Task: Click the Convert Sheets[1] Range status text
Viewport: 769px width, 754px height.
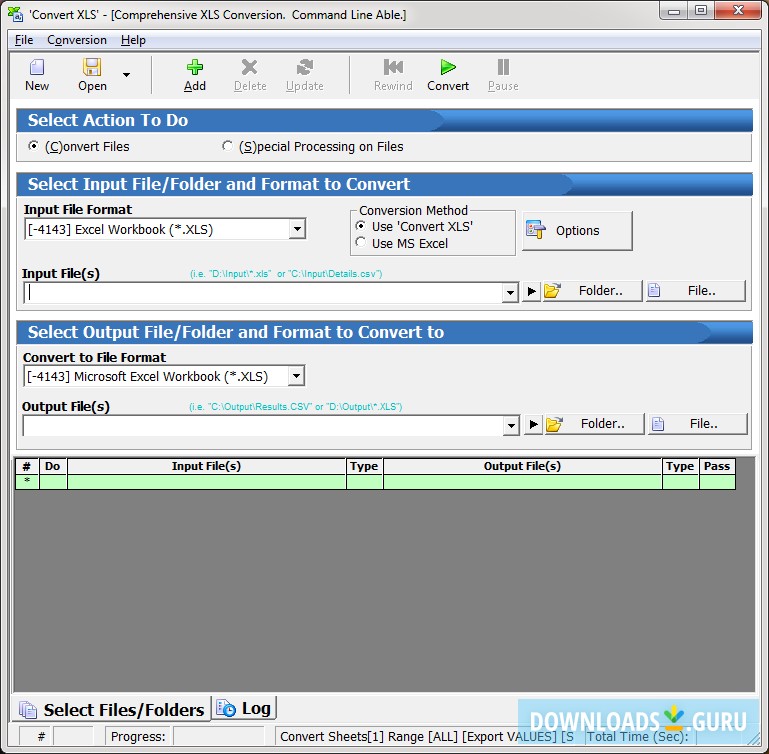Action: click(x=426, y=736)
